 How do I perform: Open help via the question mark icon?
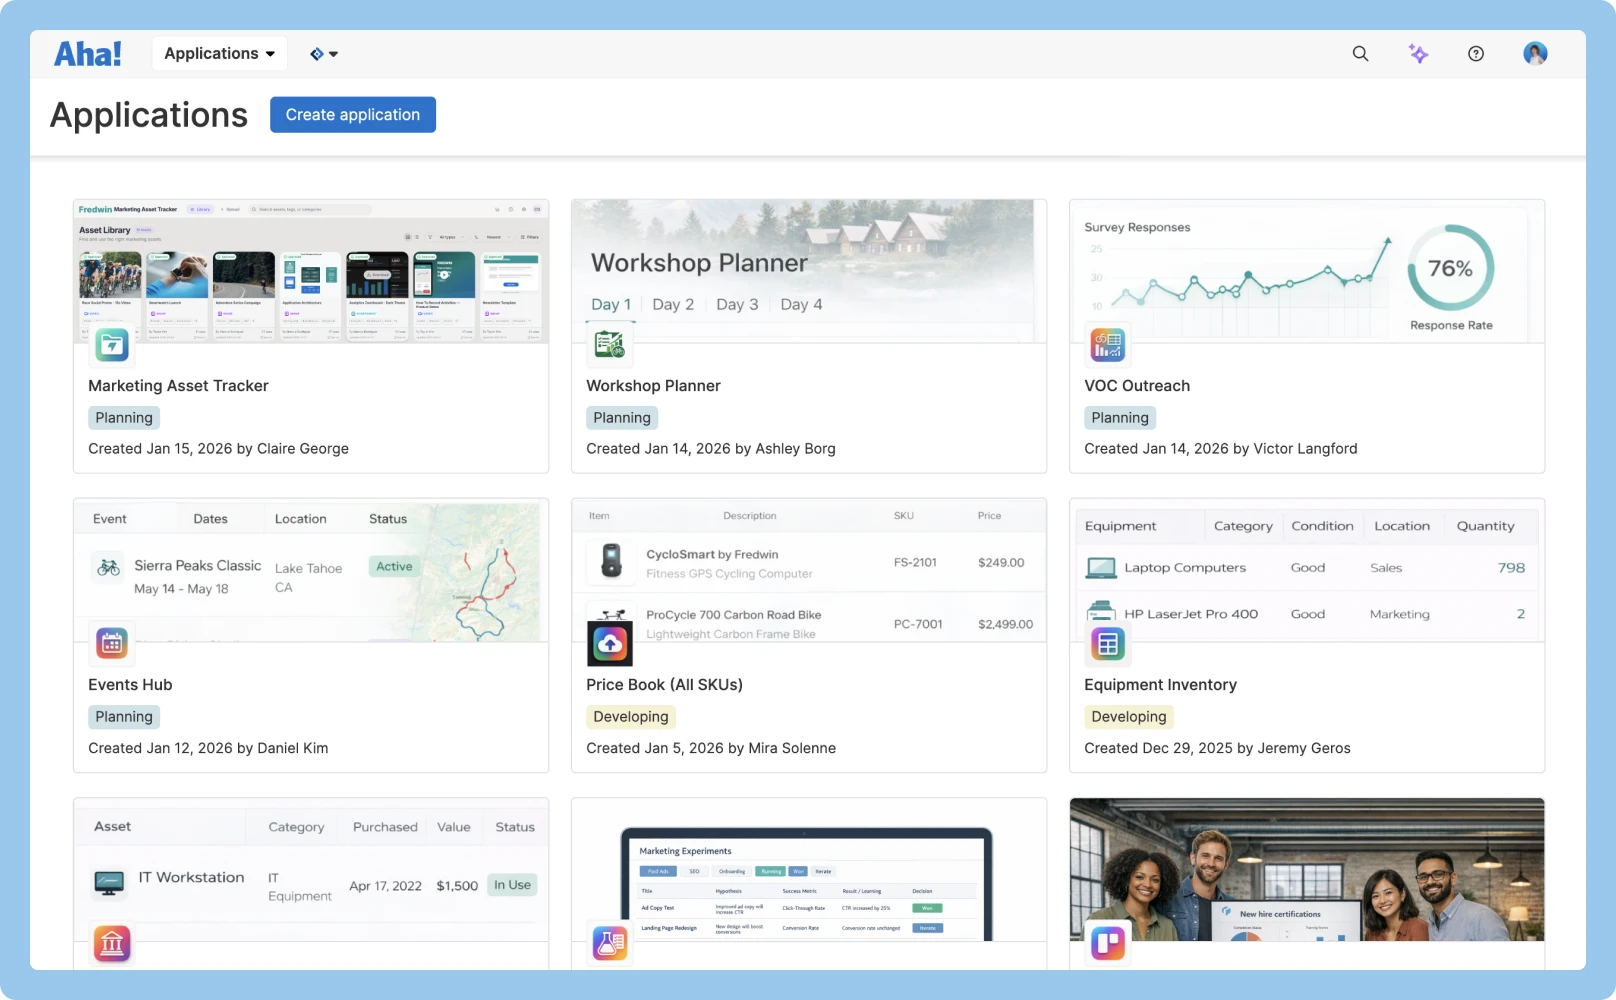coord(1476,53)
